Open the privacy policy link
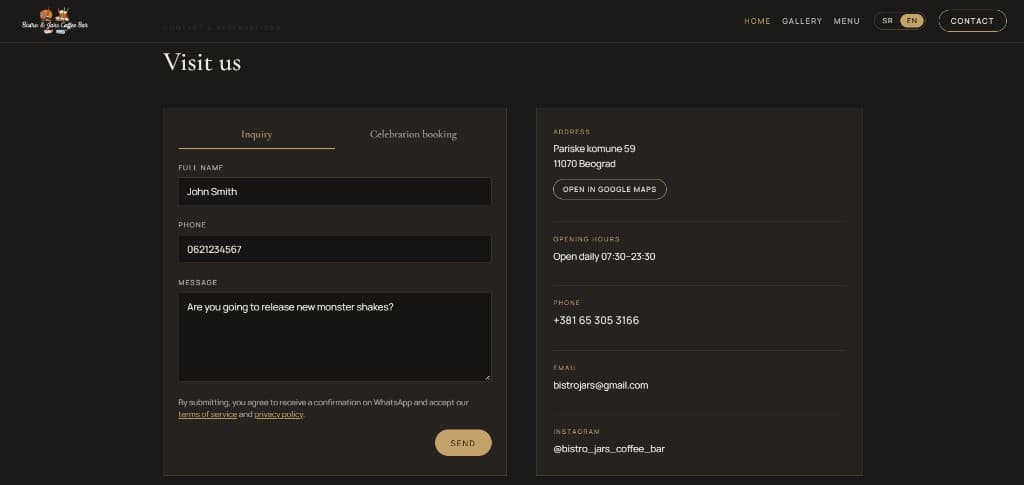Screen dimensions: 1024x485 [279, 415]
